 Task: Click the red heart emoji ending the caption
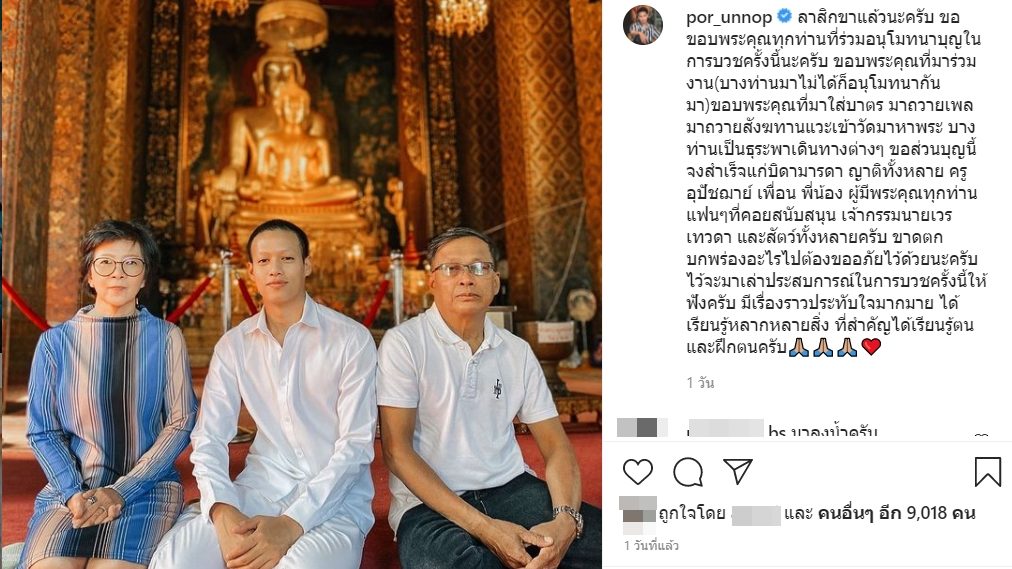pos(871,347)
